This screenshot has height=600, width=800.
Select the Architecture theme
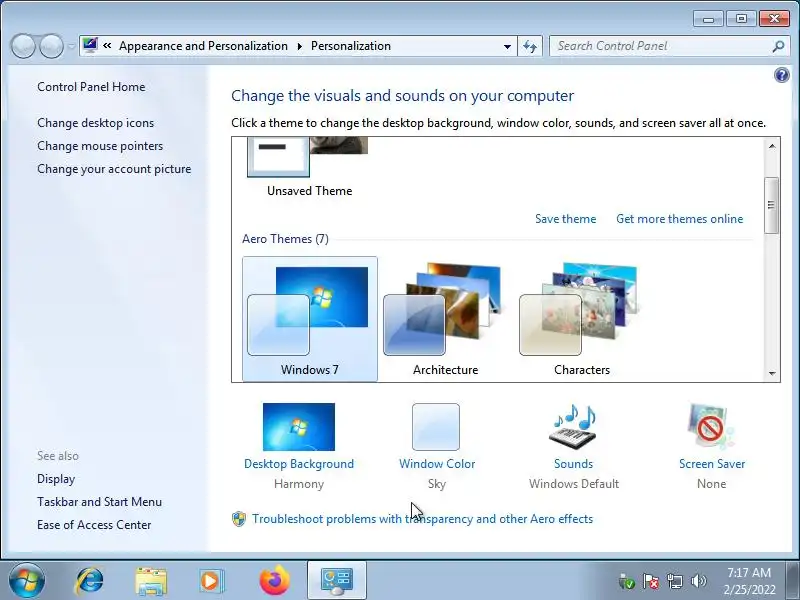(445, 319)
